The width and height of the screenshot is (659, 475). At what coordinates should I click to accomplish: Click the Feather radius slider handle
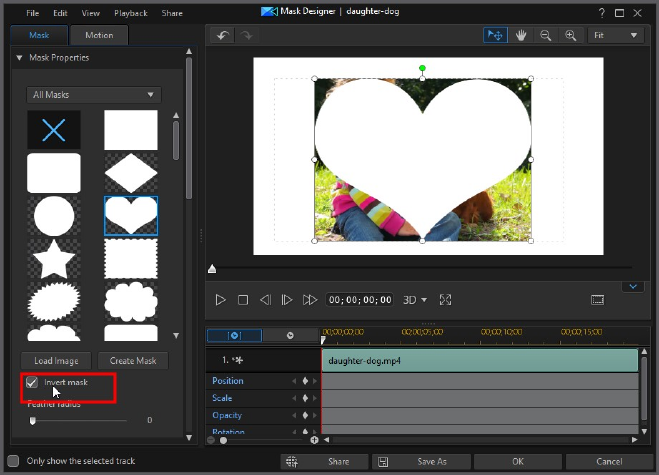click(33, 420)
